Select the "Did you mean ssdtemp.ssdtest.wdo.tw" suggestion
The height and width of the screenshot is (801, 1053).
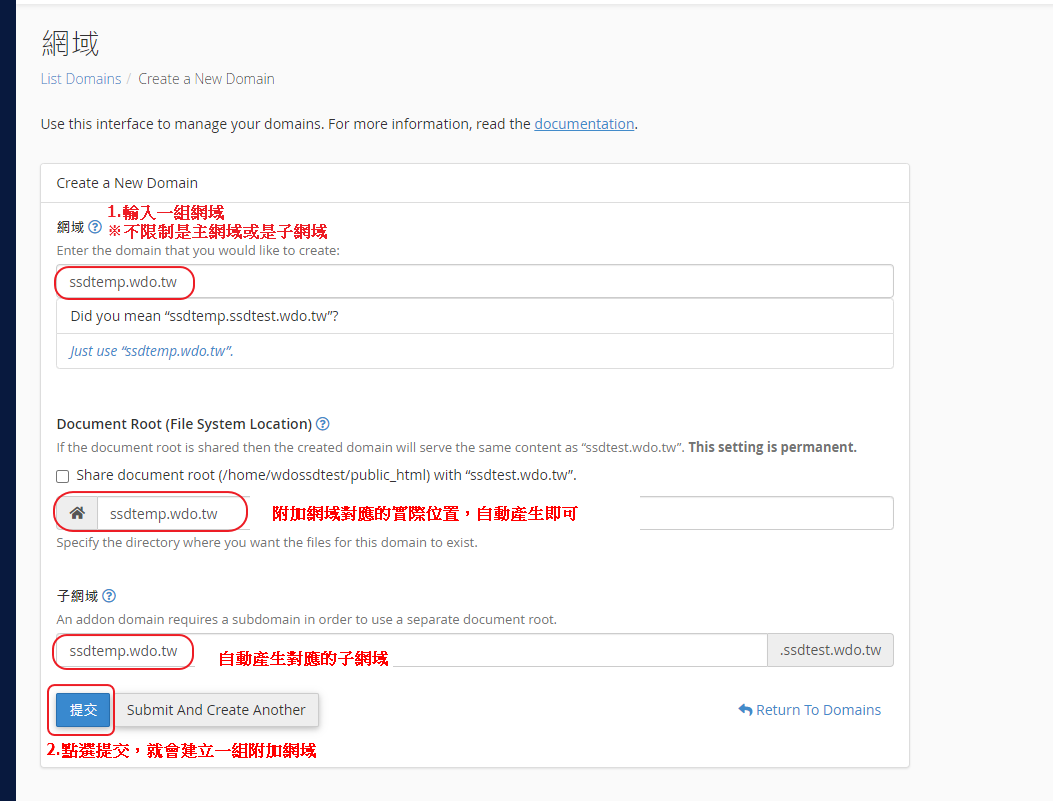click(x=205, y=316)
